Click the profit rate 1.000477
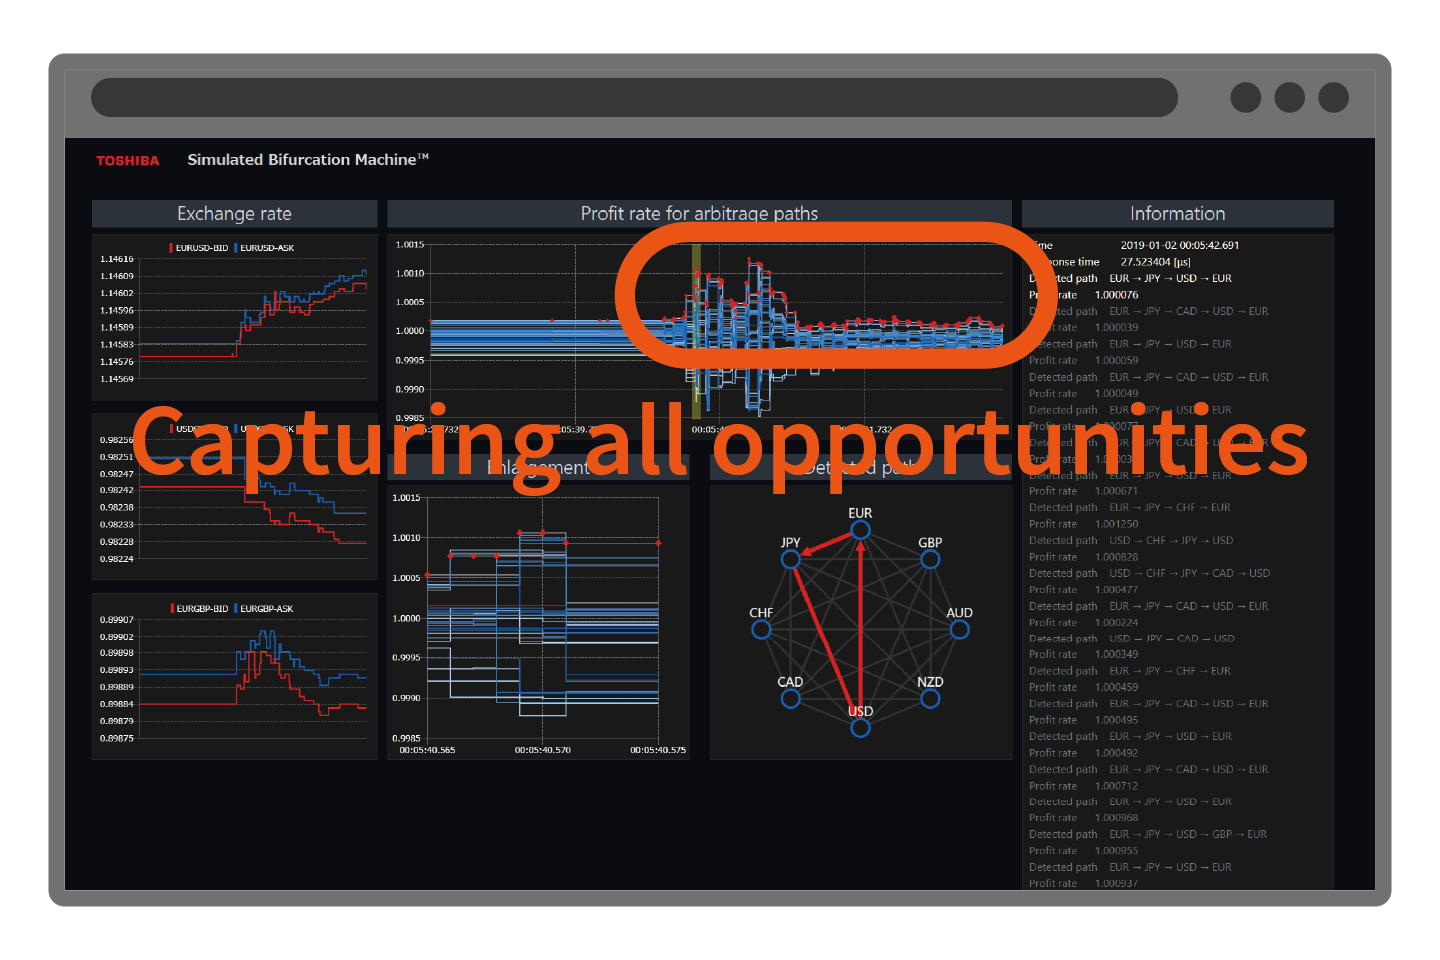The image size is (1440, 960). [1116, 589]
